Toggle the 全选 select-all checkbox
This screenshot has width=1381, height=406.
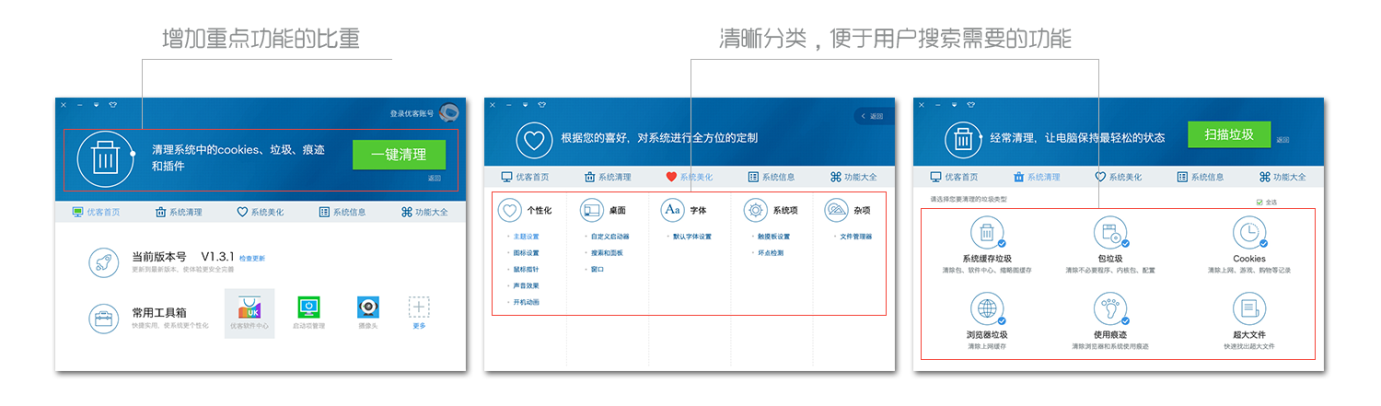1259,202
